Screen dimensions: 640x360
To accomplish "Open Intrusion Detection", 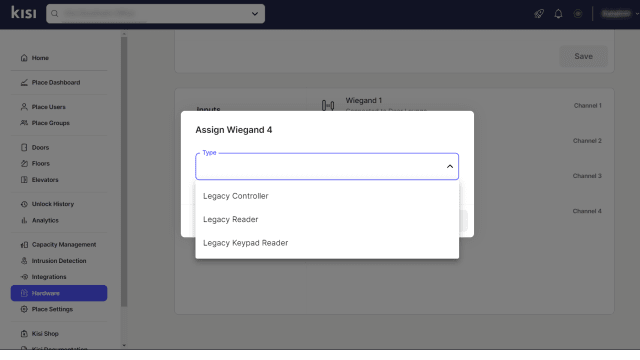I will point(59,261).
